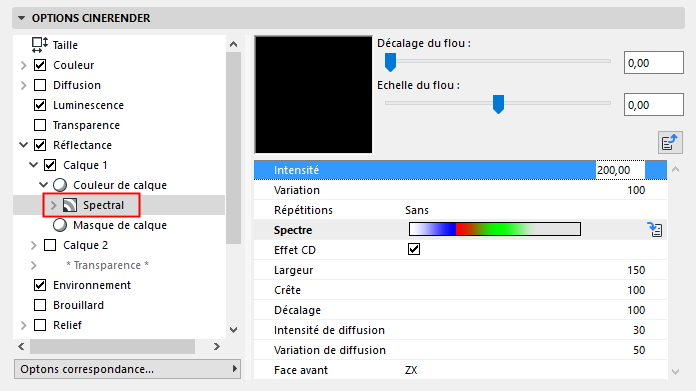Click the parameter list scroll up arrow
696x391 pixels.
click(x=676, y=169)
